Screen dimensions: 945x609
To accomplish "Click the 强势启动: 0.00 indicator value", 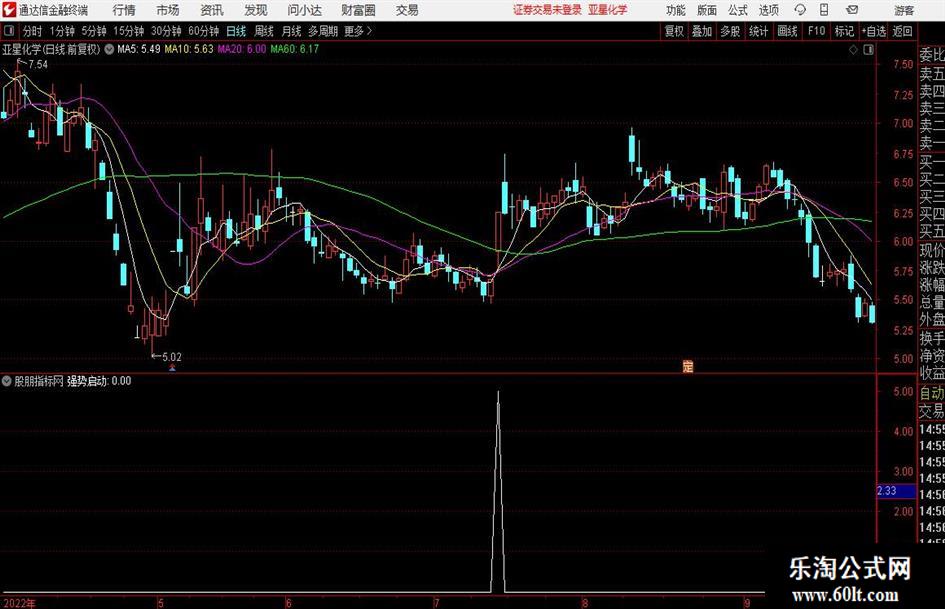I will (x=99, y=381).
